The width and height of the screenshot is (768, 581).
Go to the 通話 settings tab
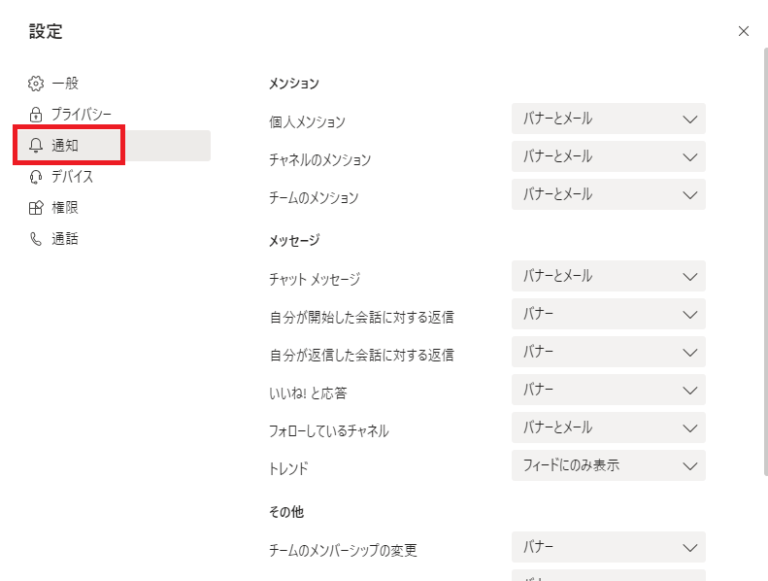pos(65,239)
